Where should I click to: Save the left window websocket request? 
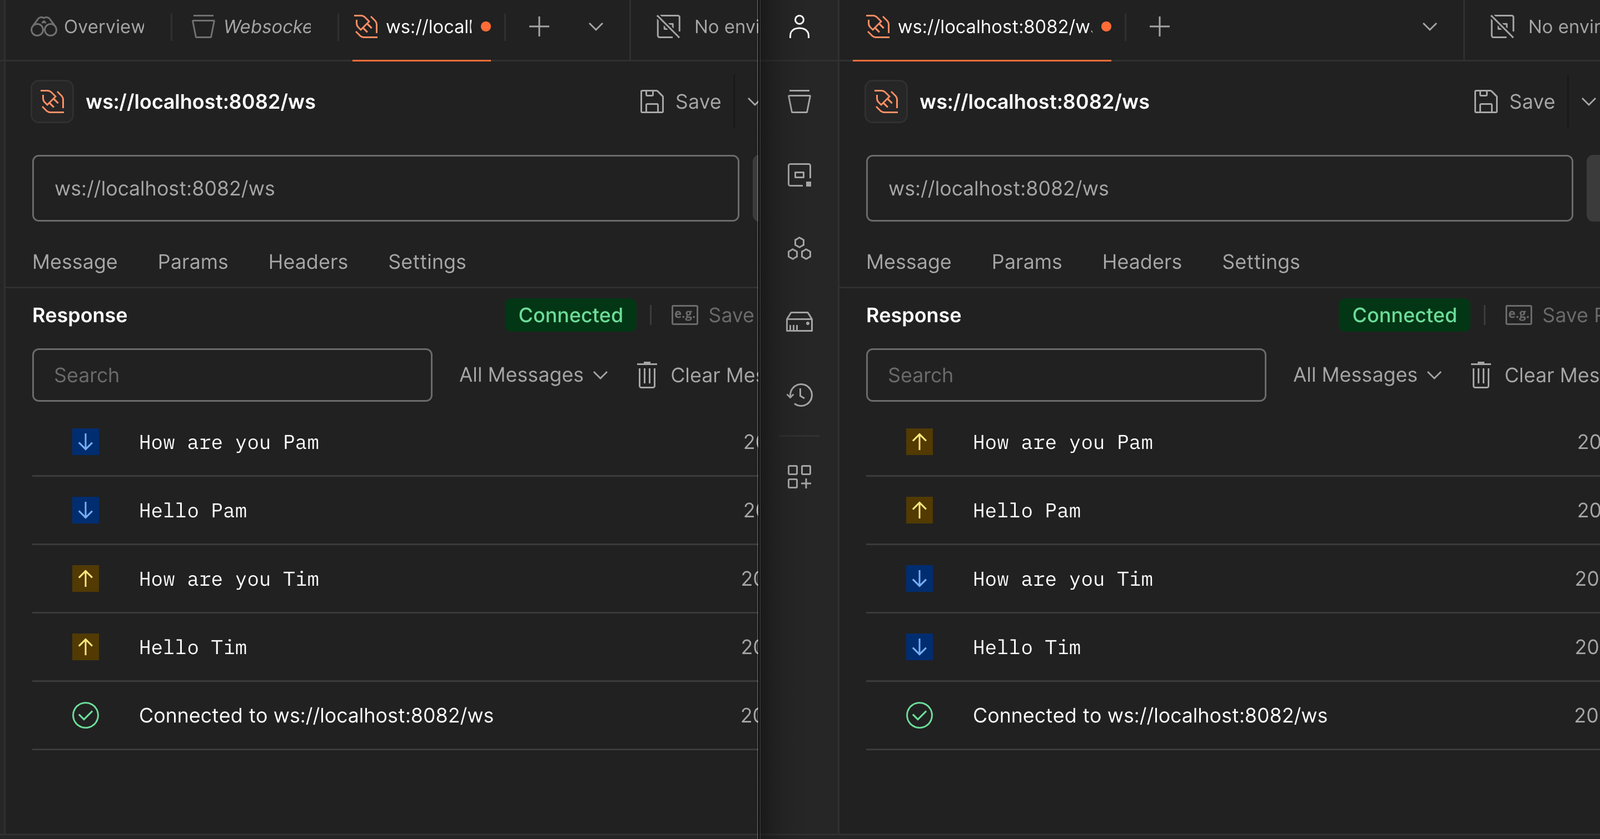point(681,102)
